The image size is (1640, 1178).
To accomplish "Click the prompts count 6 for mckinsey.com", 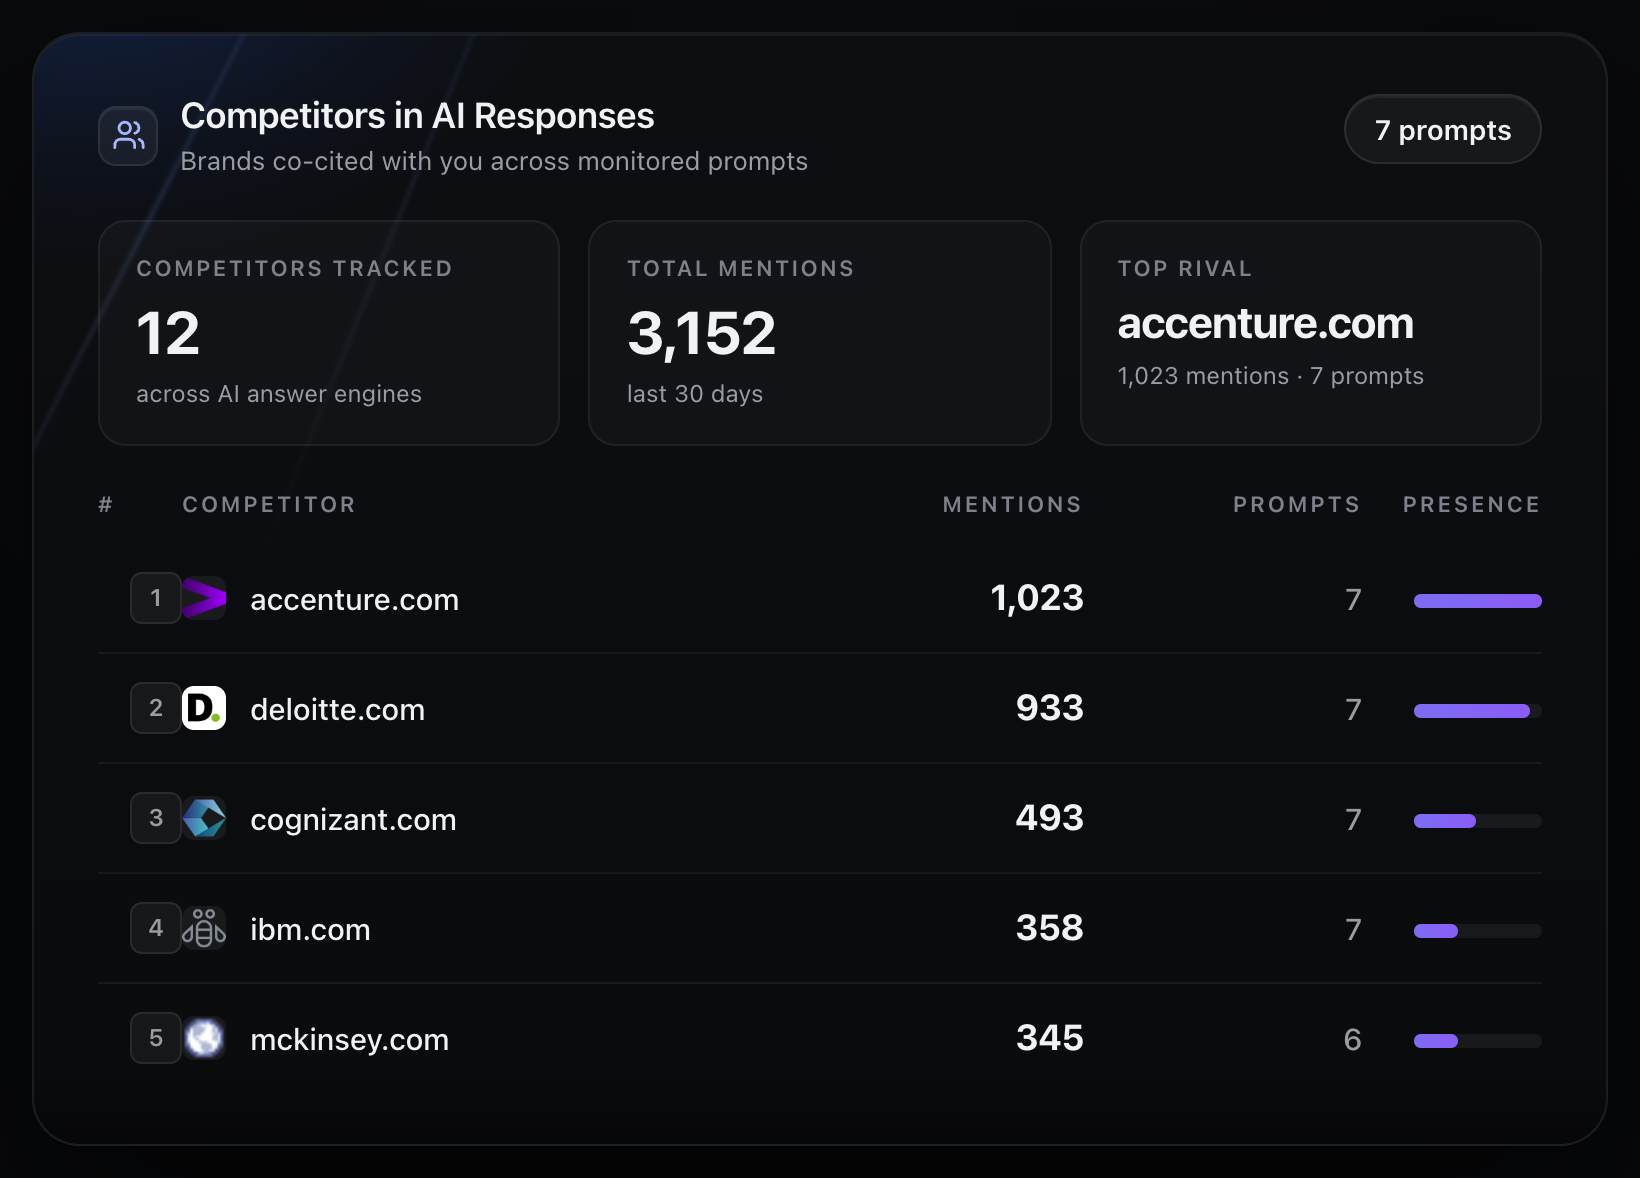I will pos(1352,1040).
